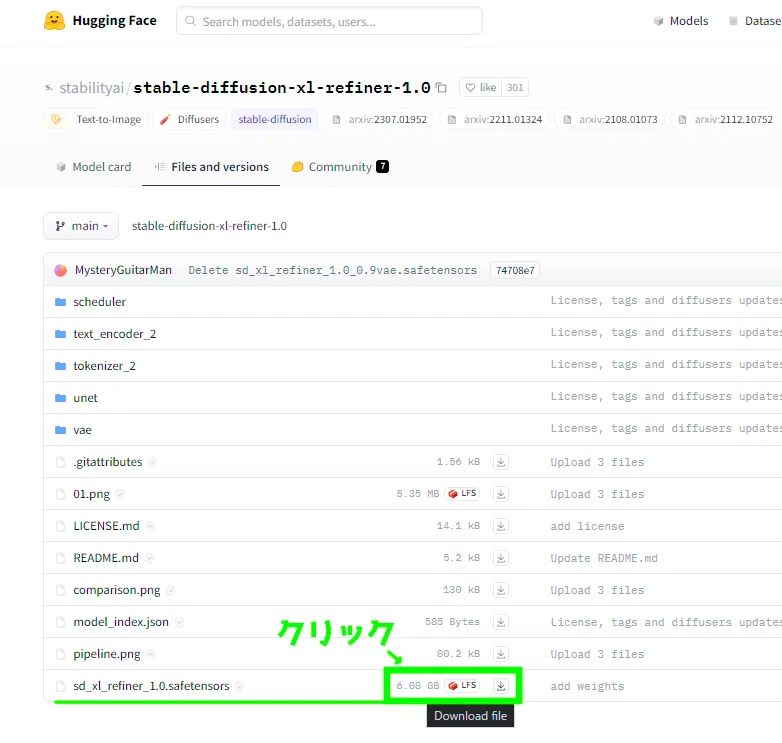
Task: Open the comparison.png file name
Action: (117, 590)
